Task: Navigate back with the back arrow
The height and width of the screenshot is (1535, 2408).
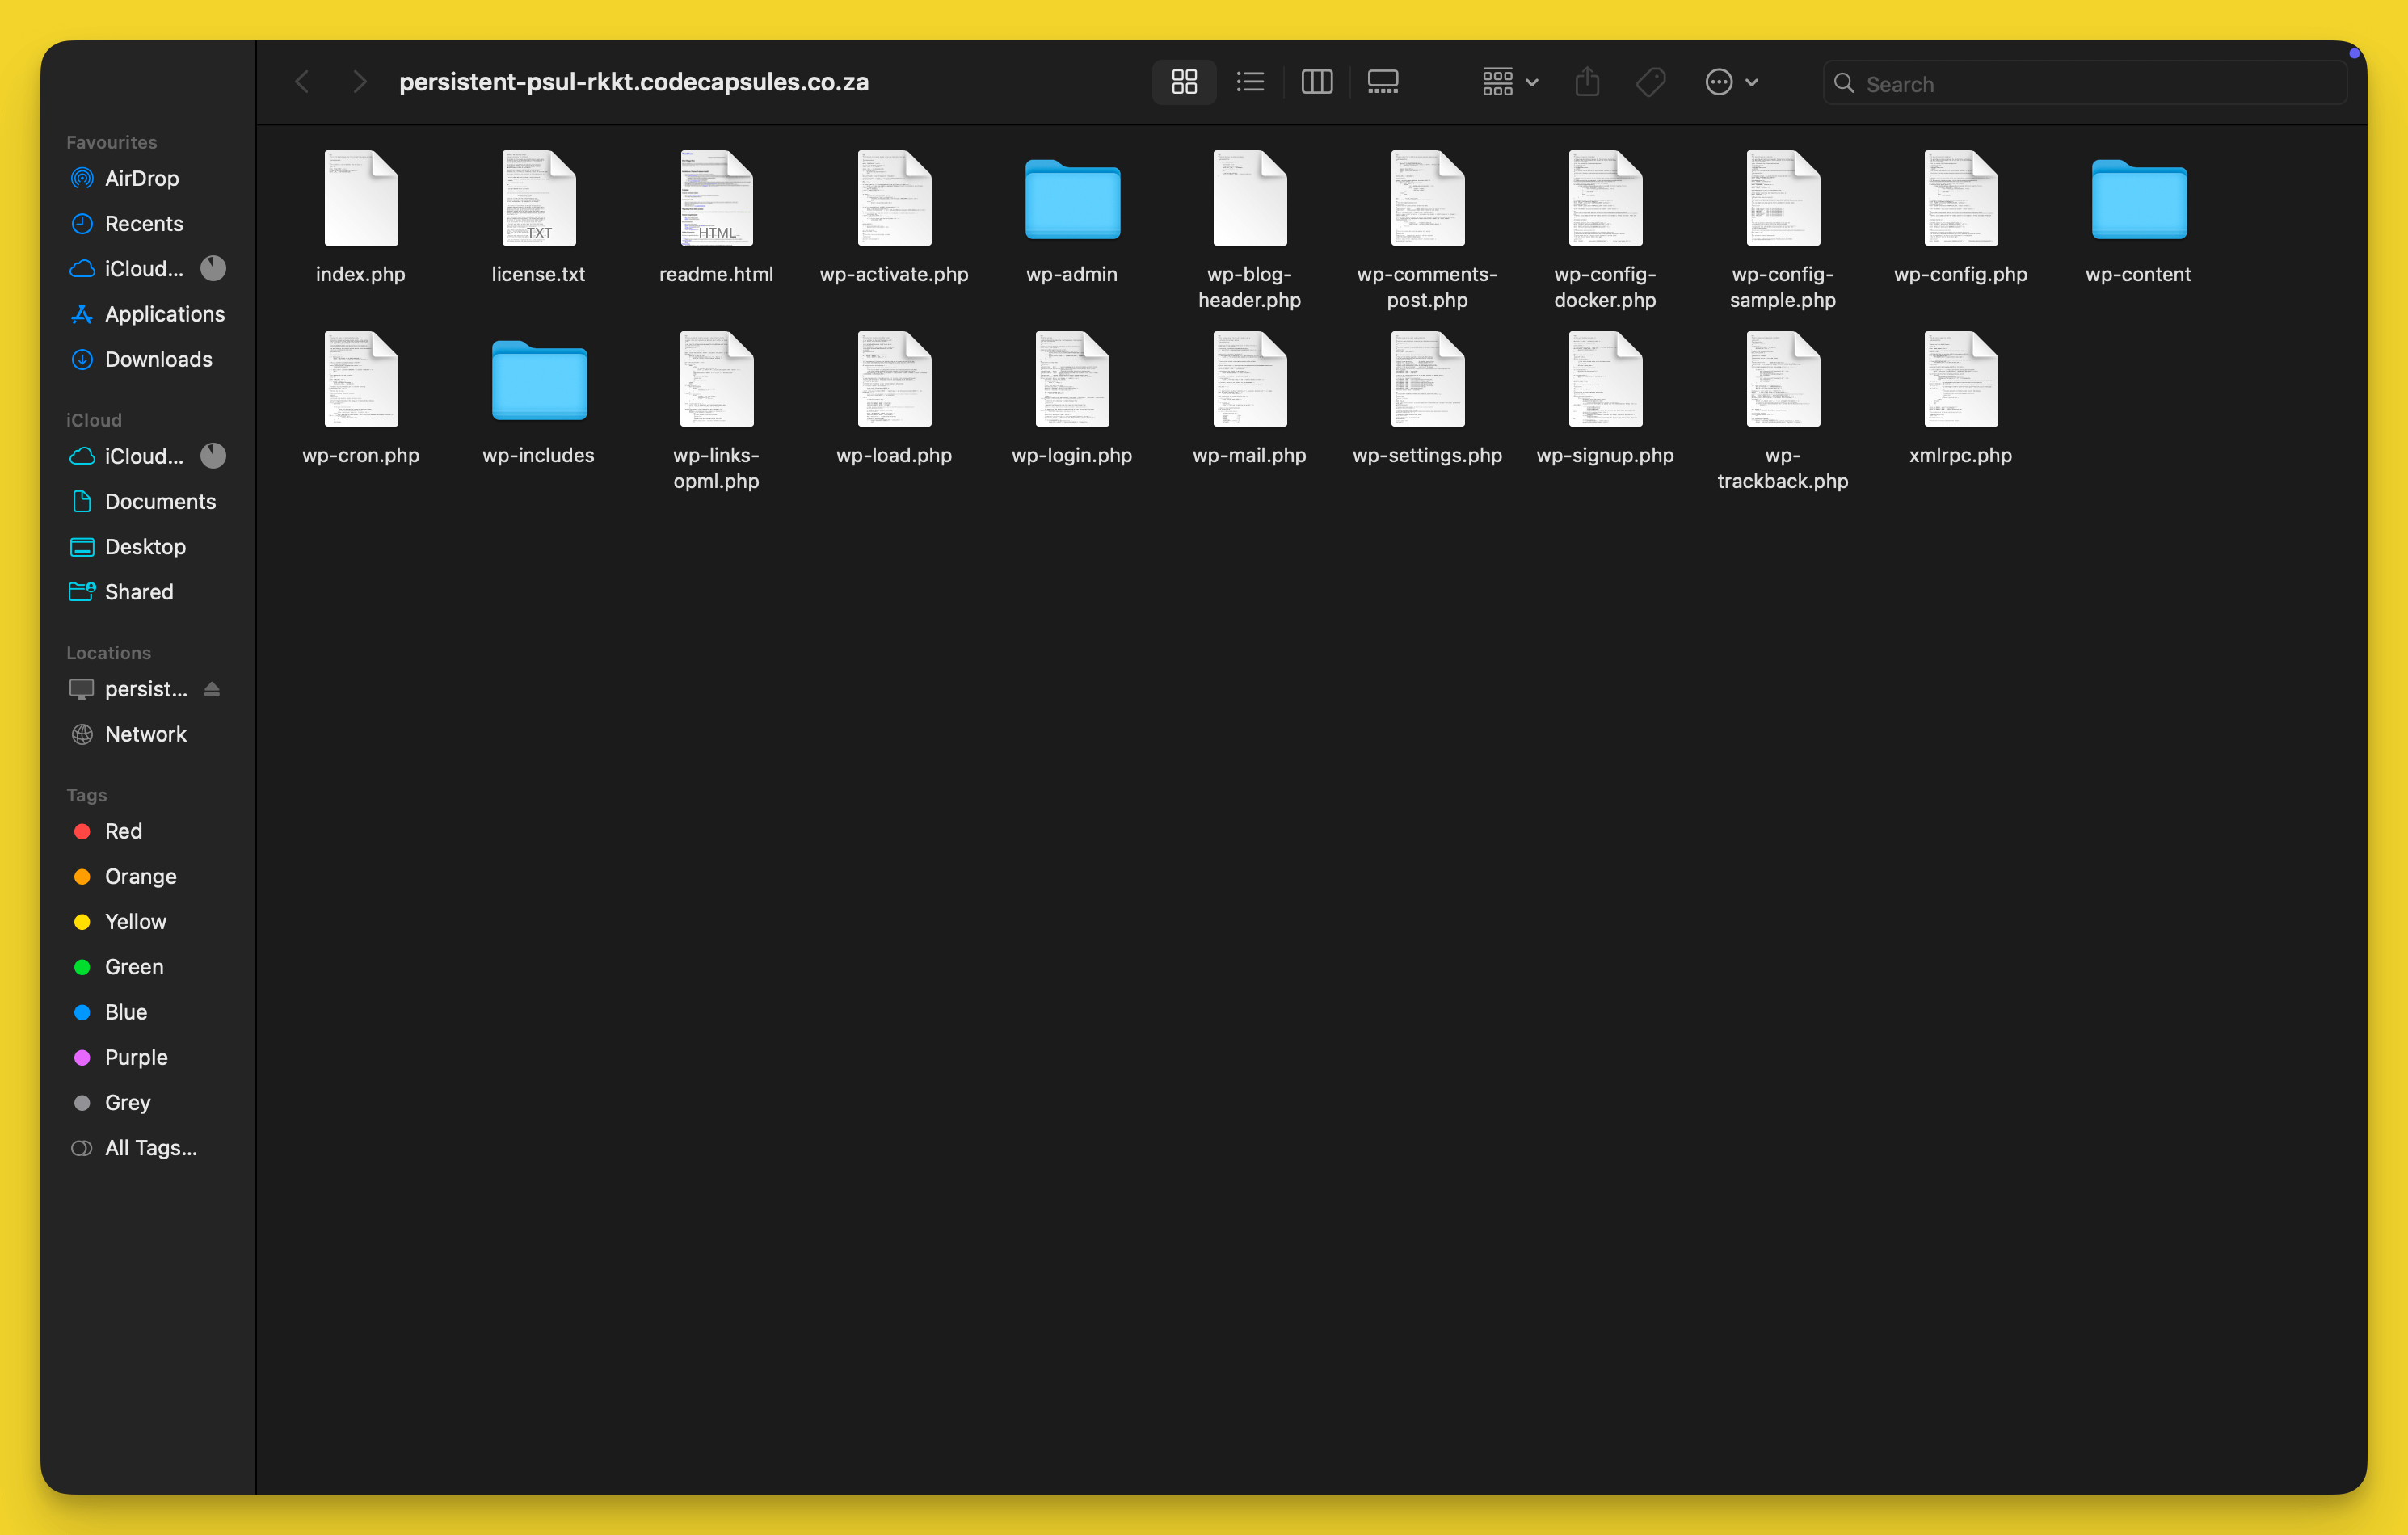Action: coord(302,82)
